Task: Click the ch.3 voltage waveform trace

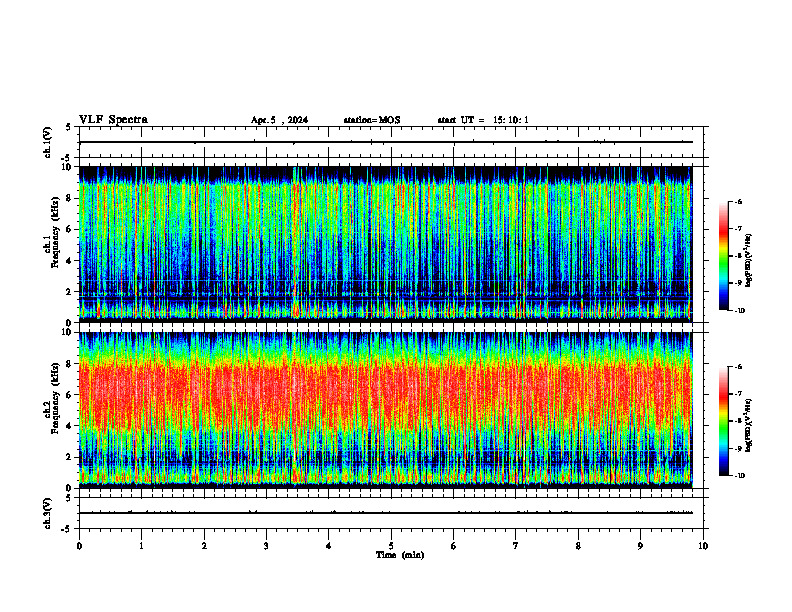Action: pos(385,513)
